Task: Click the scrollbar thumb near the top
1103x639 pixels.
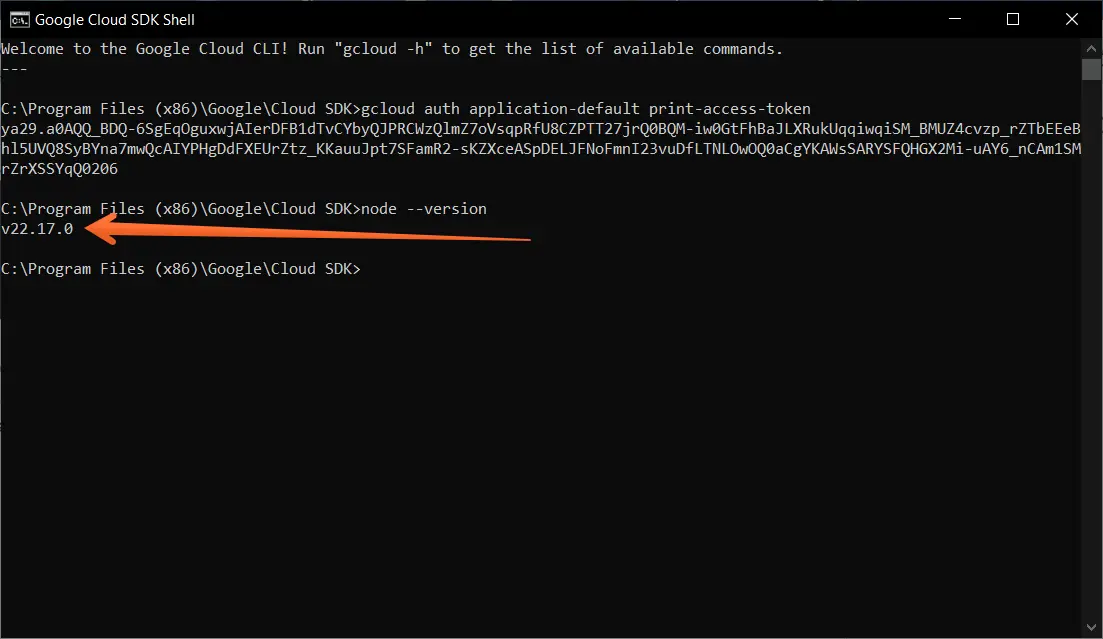Action: [x=1092, y=68]
